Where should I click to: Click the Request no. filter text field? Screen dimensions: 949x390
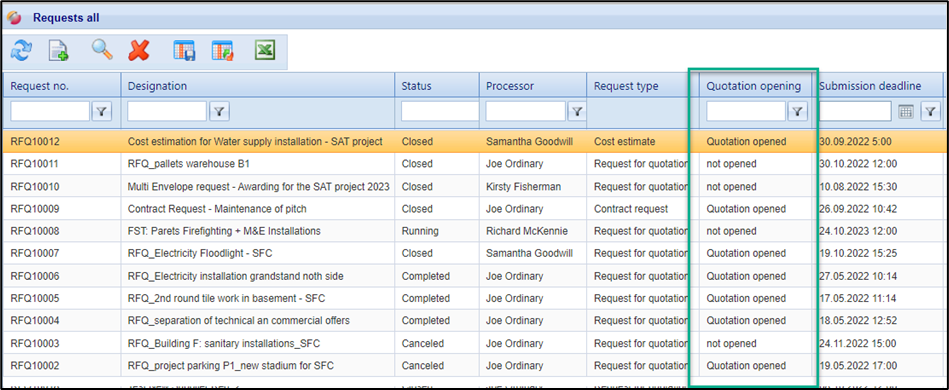(x=50, y=111)
